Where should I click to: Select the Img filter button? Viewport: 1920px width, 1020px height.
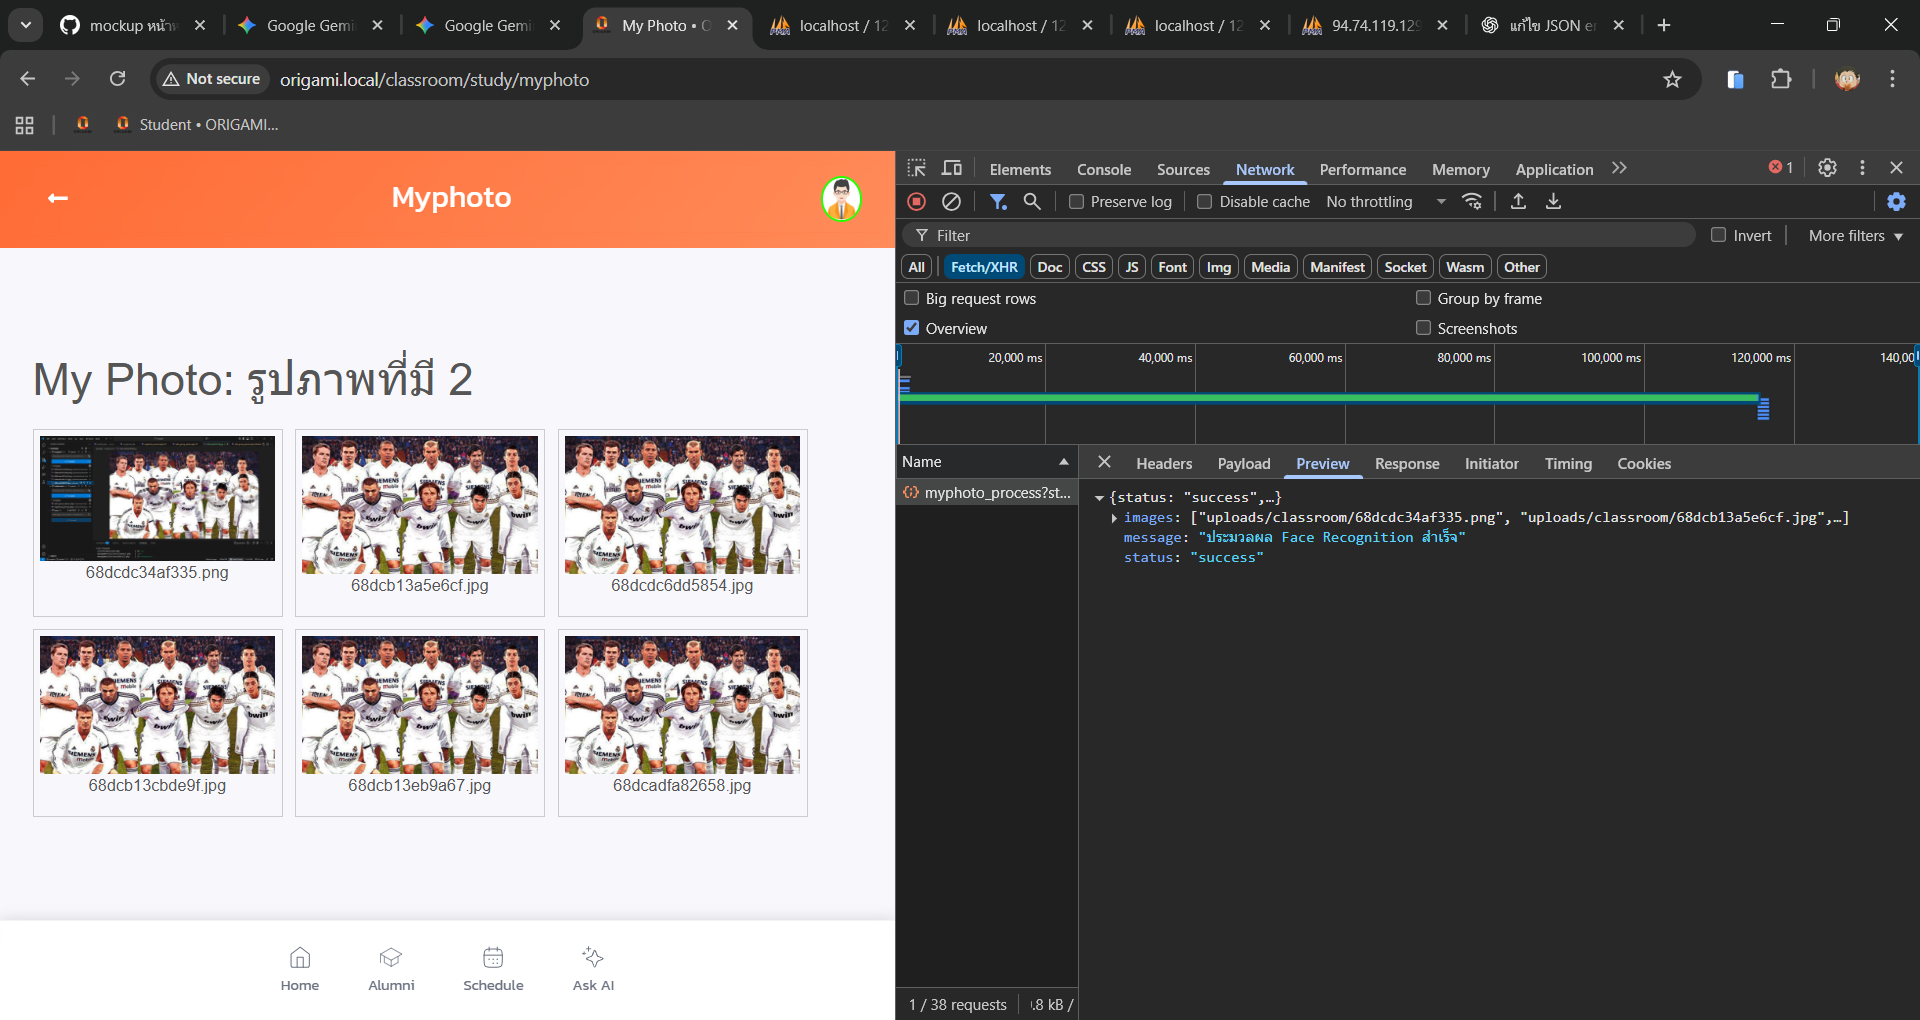[1218, 267]
